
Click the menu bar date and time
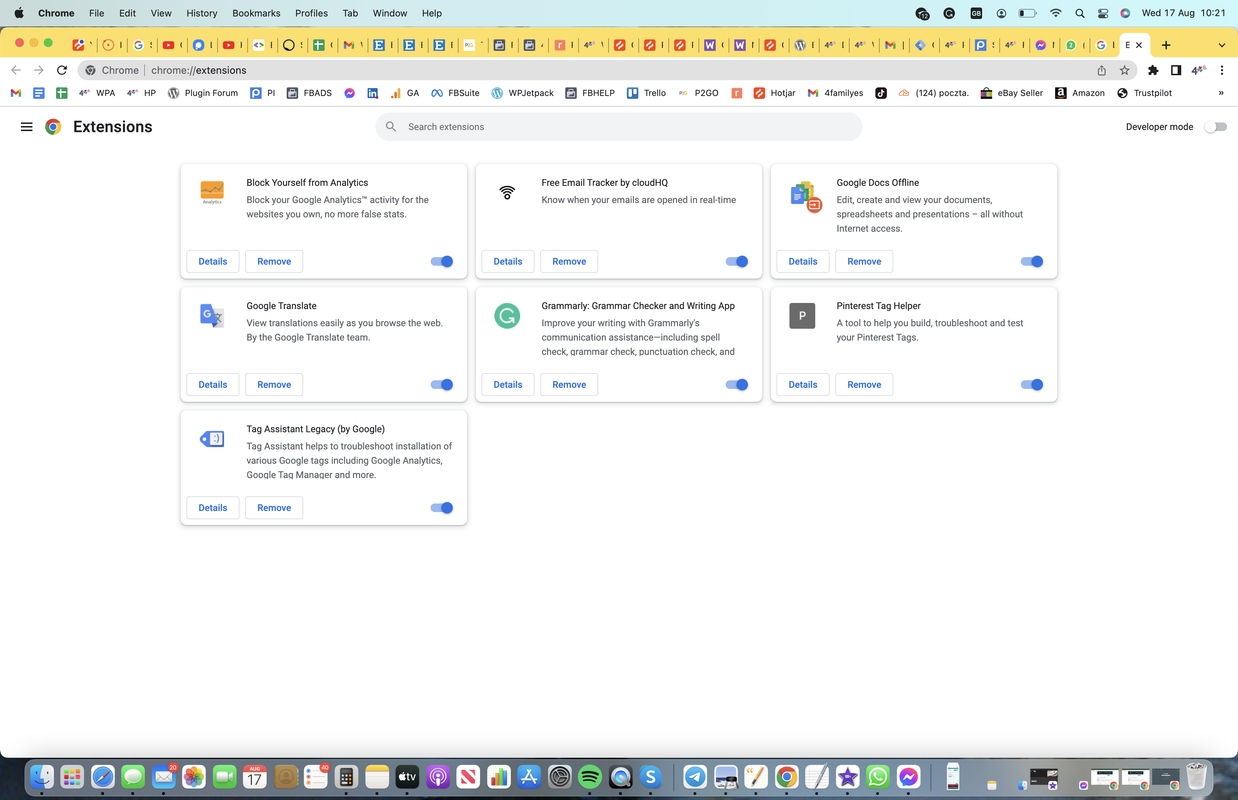click(1183, 13)
